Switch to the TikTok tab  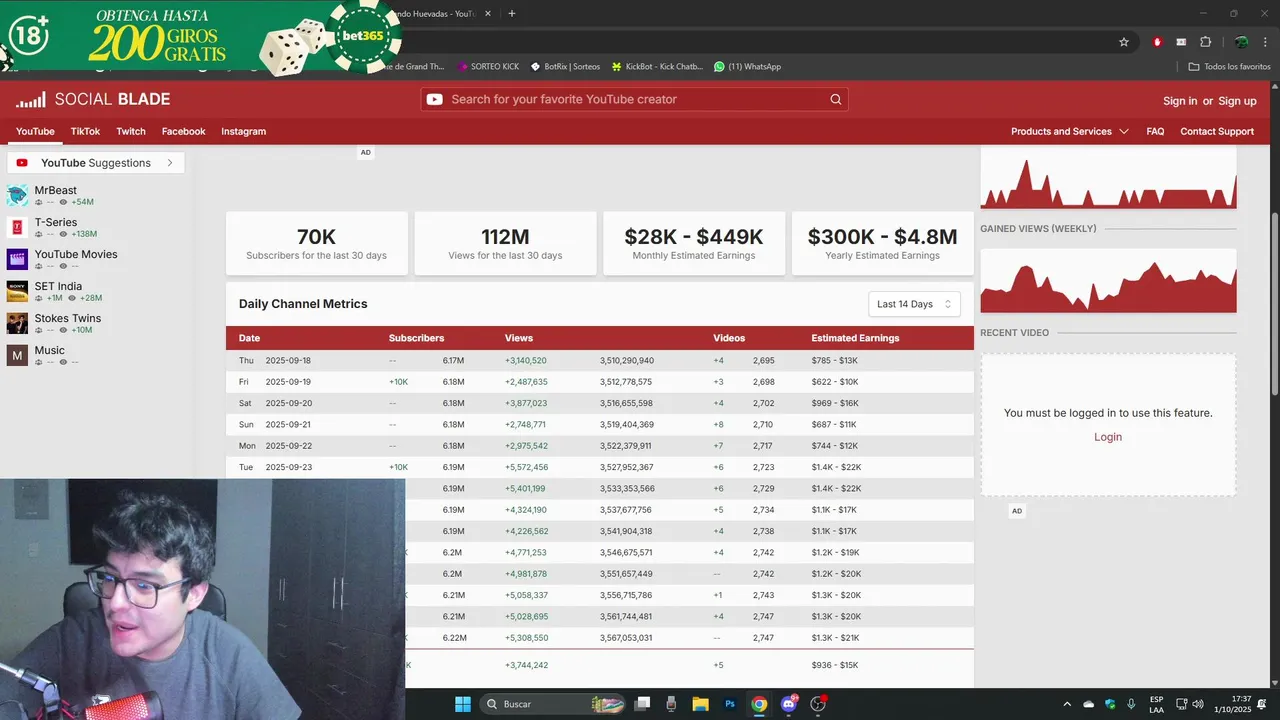tap(85, 131)
